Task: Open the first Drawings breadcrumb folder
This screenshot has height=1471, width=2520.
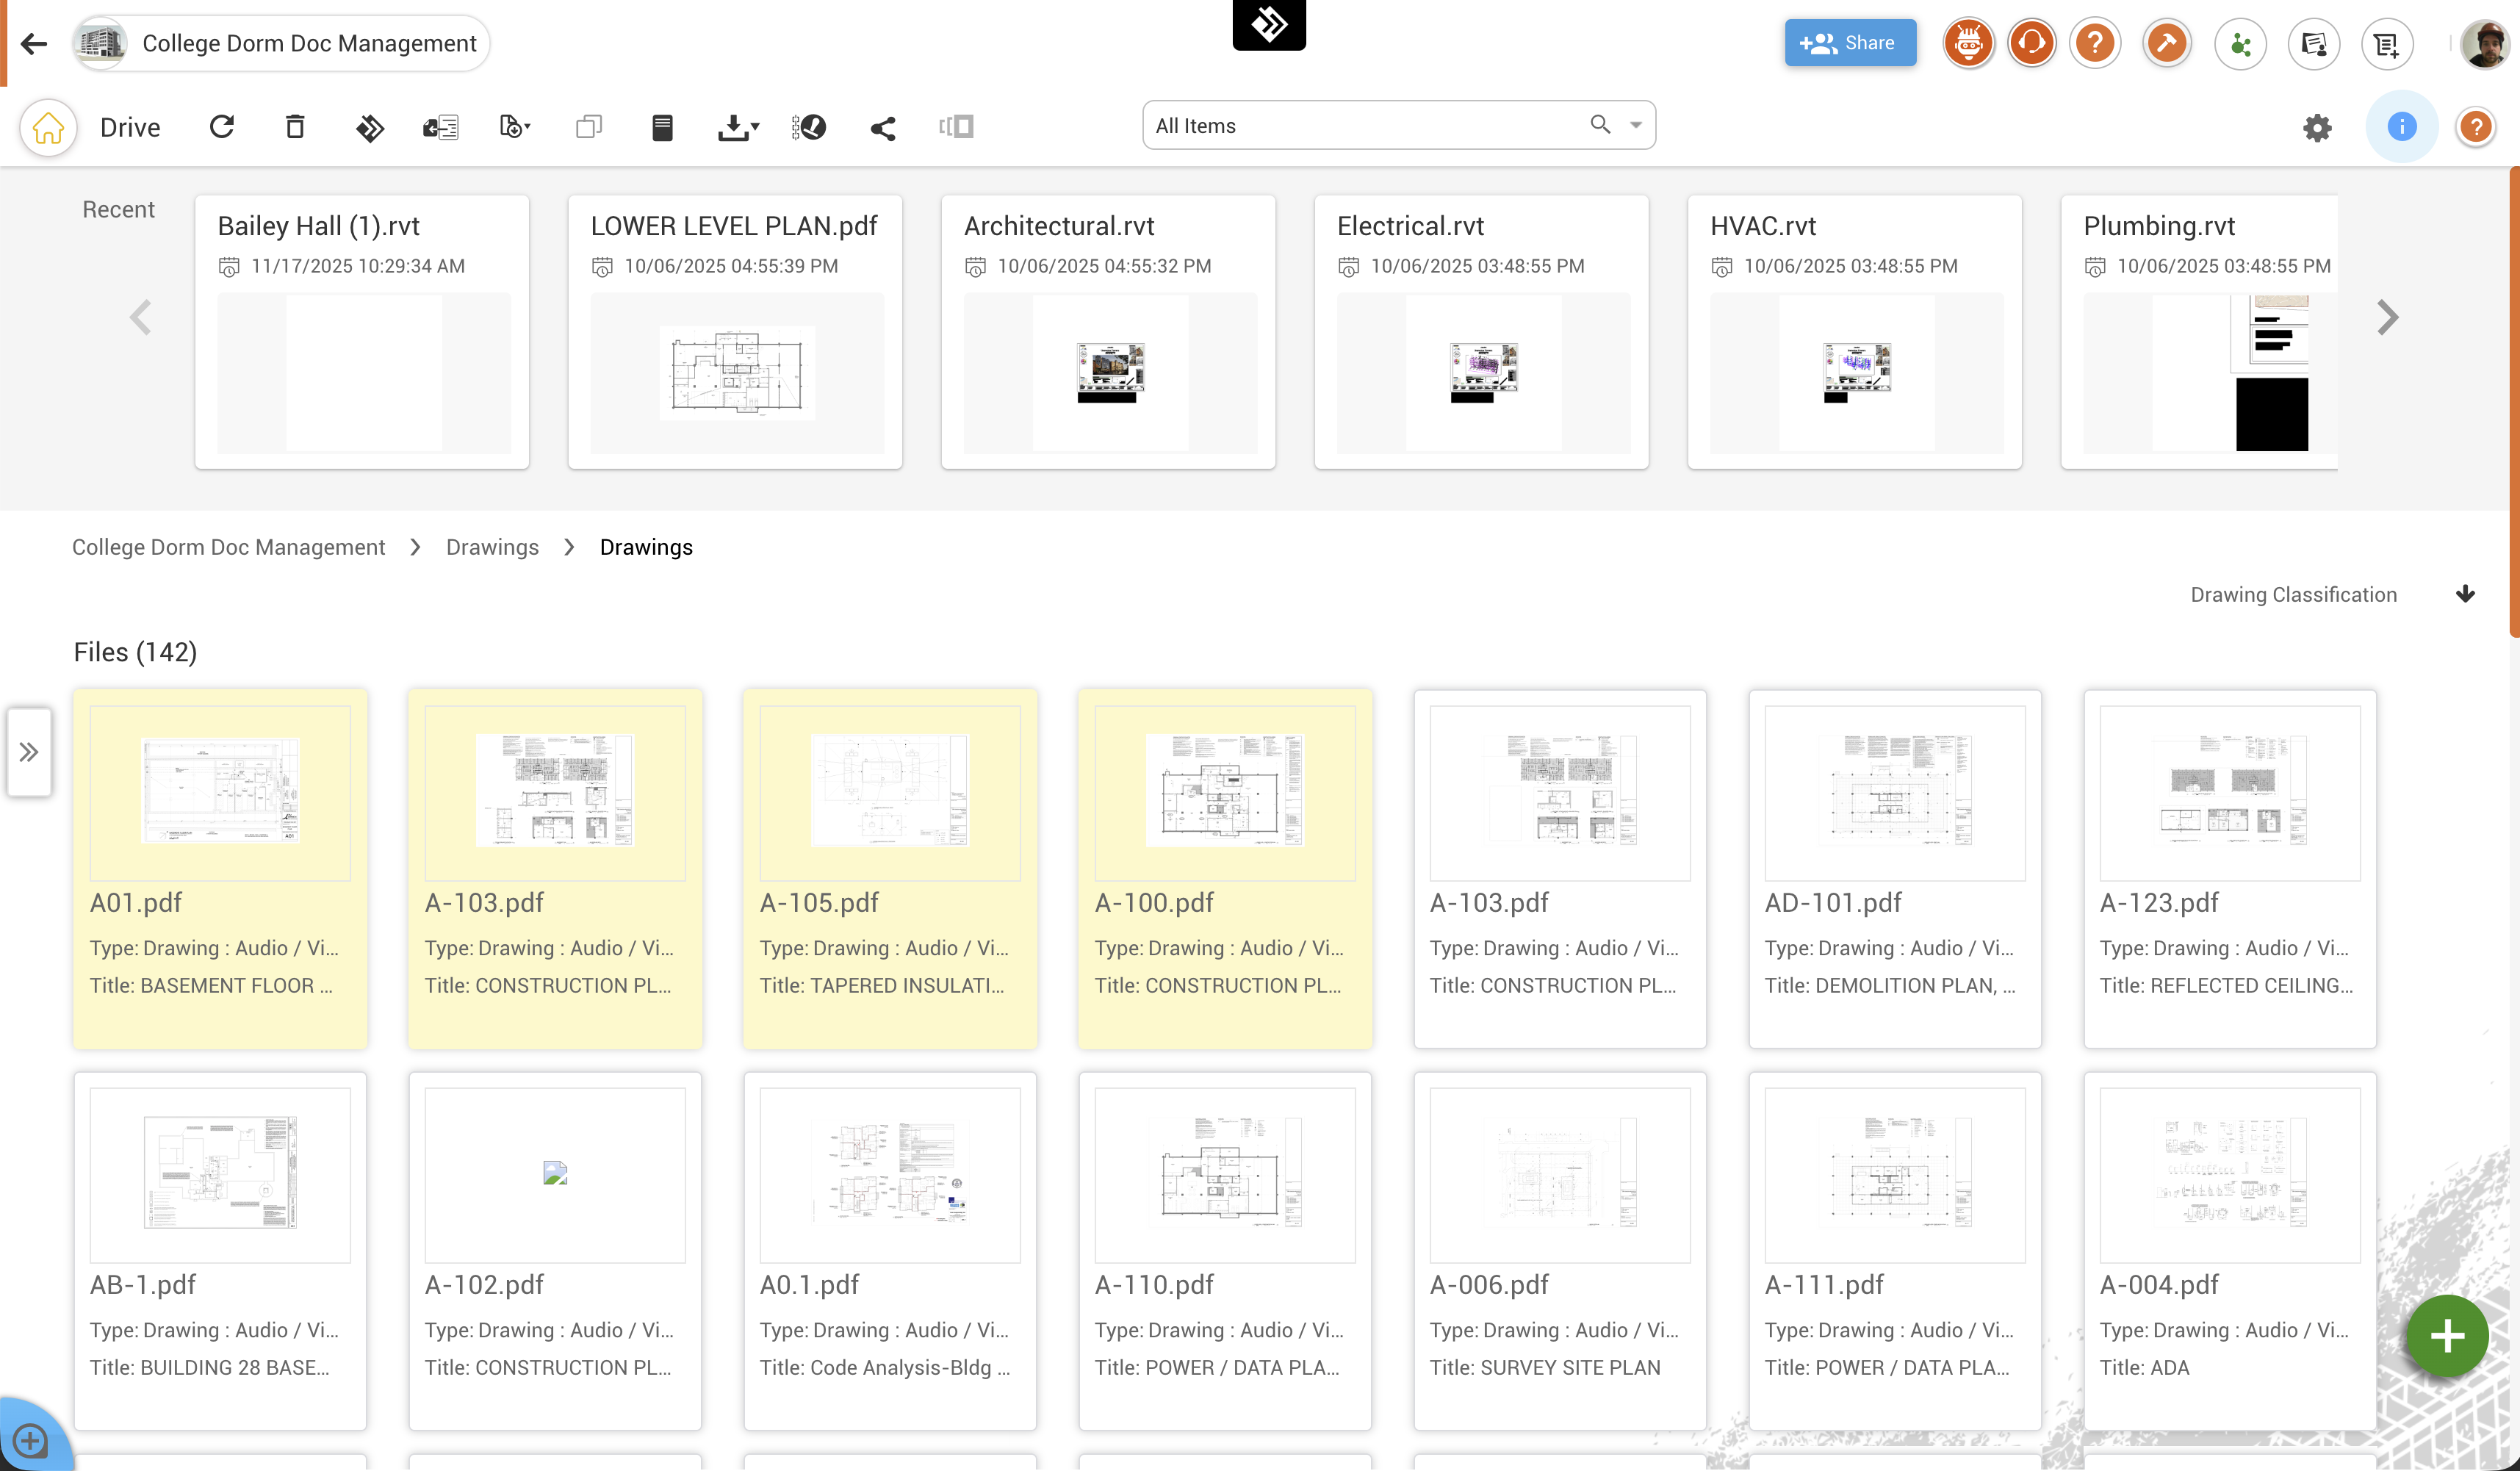Action: pos(492,547)
